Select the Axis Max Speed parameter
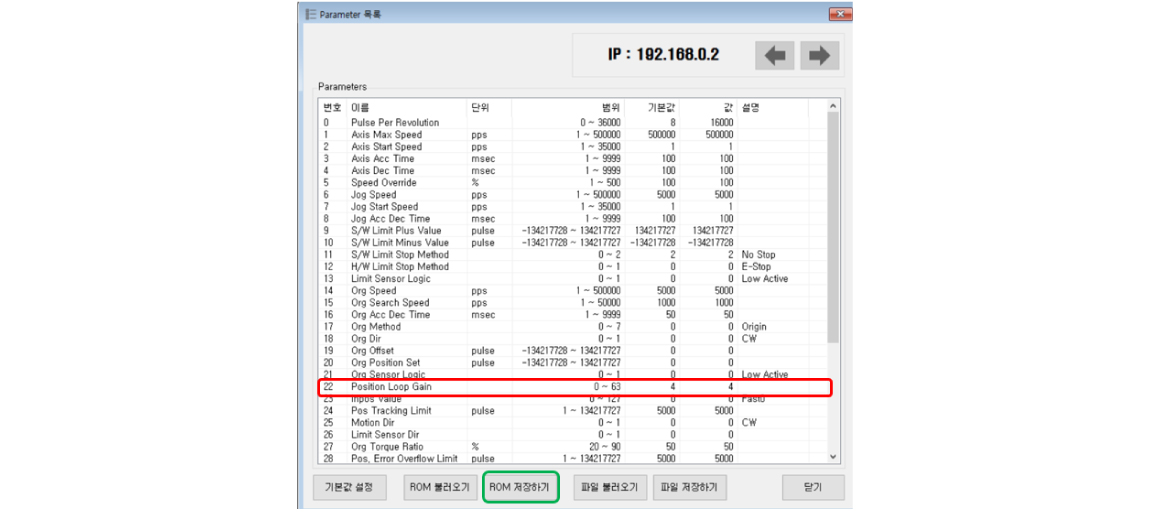 pyautogui.click(x=572, y=135)
